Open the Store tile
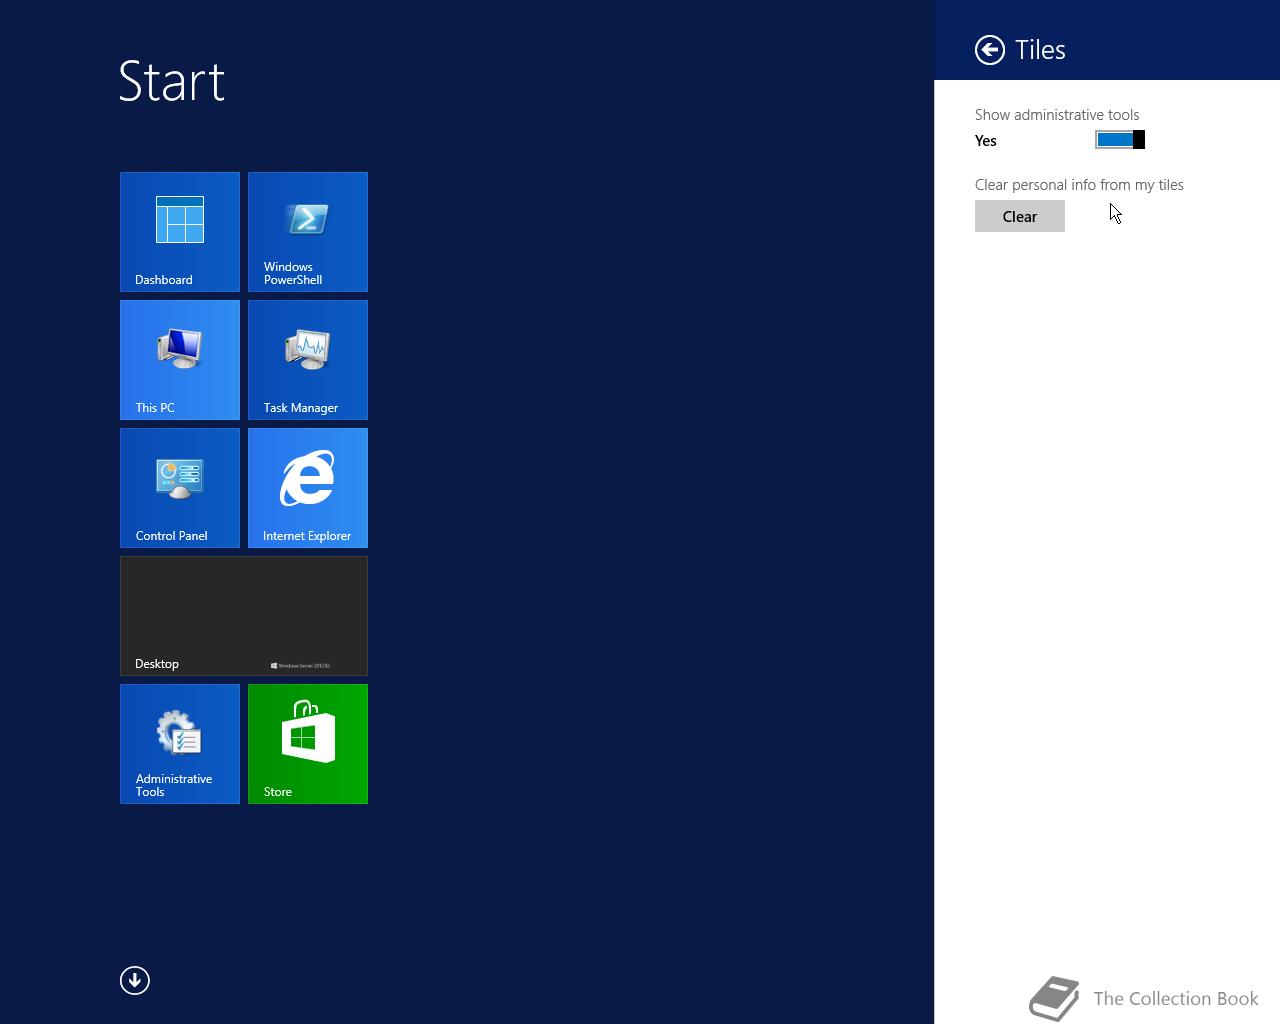This screenshot has width=1280, height=1024. point(308,744)
